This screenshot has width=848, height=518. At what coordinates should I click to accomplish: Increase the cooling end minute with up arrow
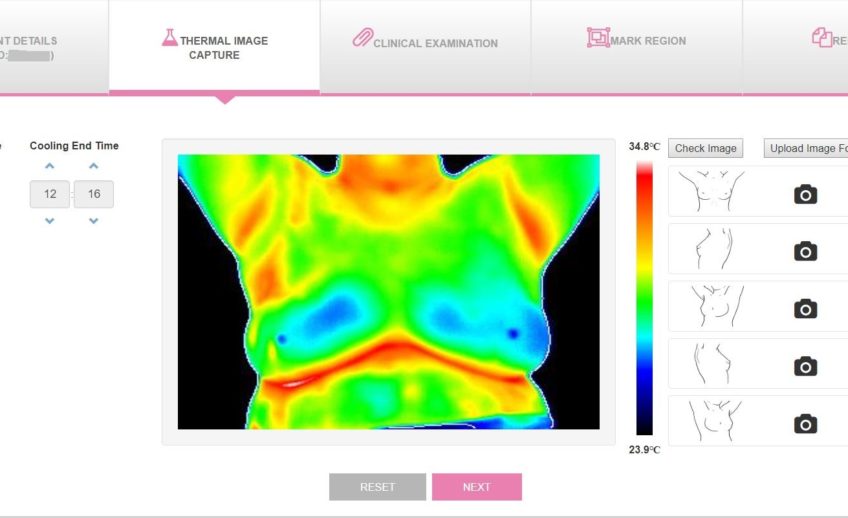(94, 166)
